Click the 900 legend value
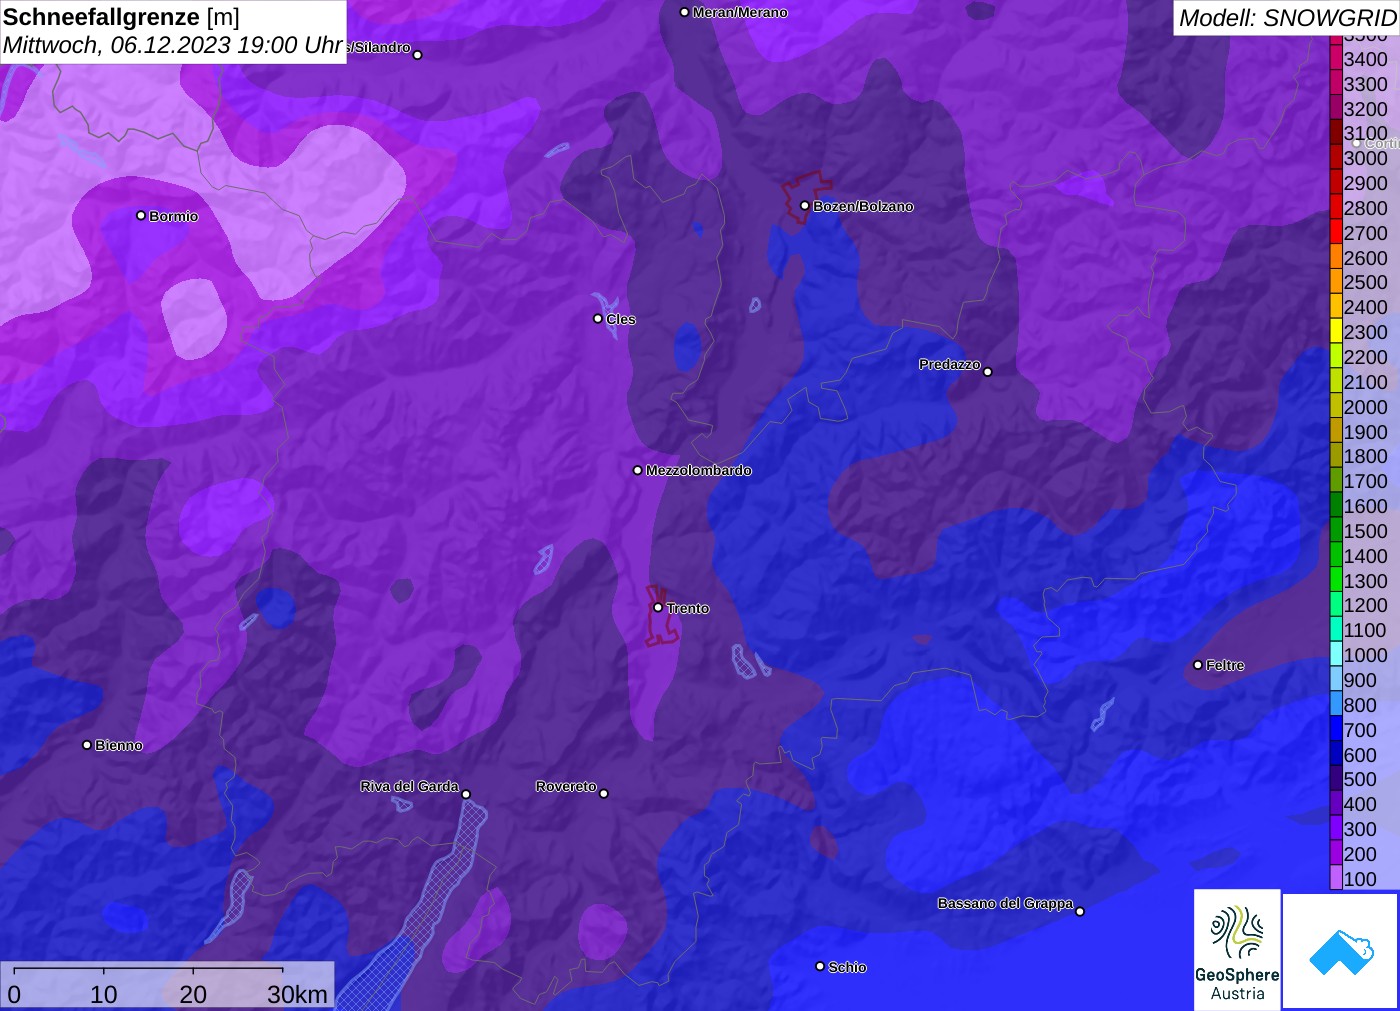 tap(1360, 680)
